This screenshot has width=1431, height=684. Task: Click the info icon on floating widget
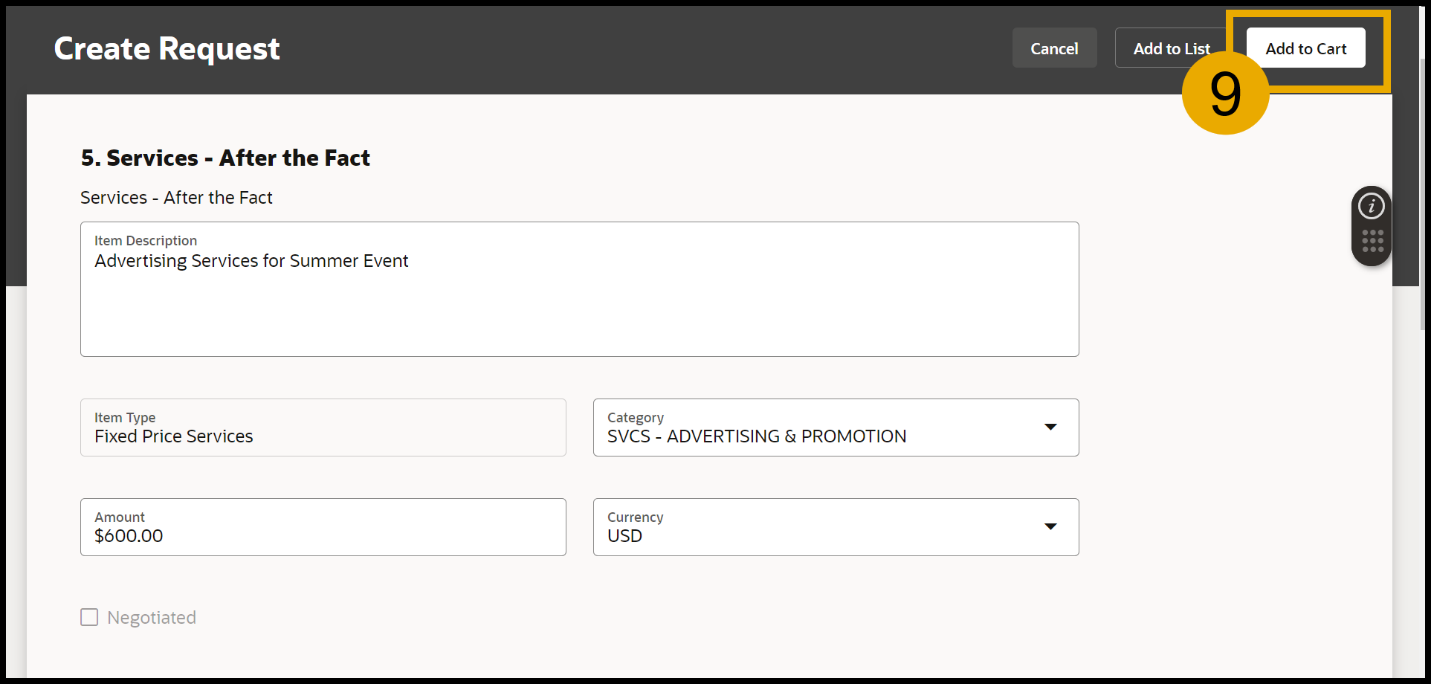1372,207
